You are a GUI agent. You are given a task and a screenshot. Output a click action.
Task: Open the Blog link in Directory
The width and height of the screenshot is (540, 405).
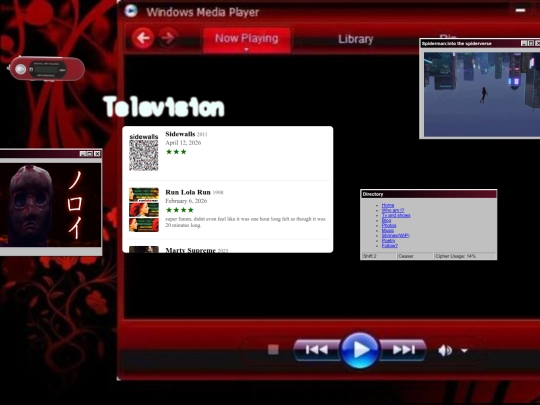[x=386, y=220]
